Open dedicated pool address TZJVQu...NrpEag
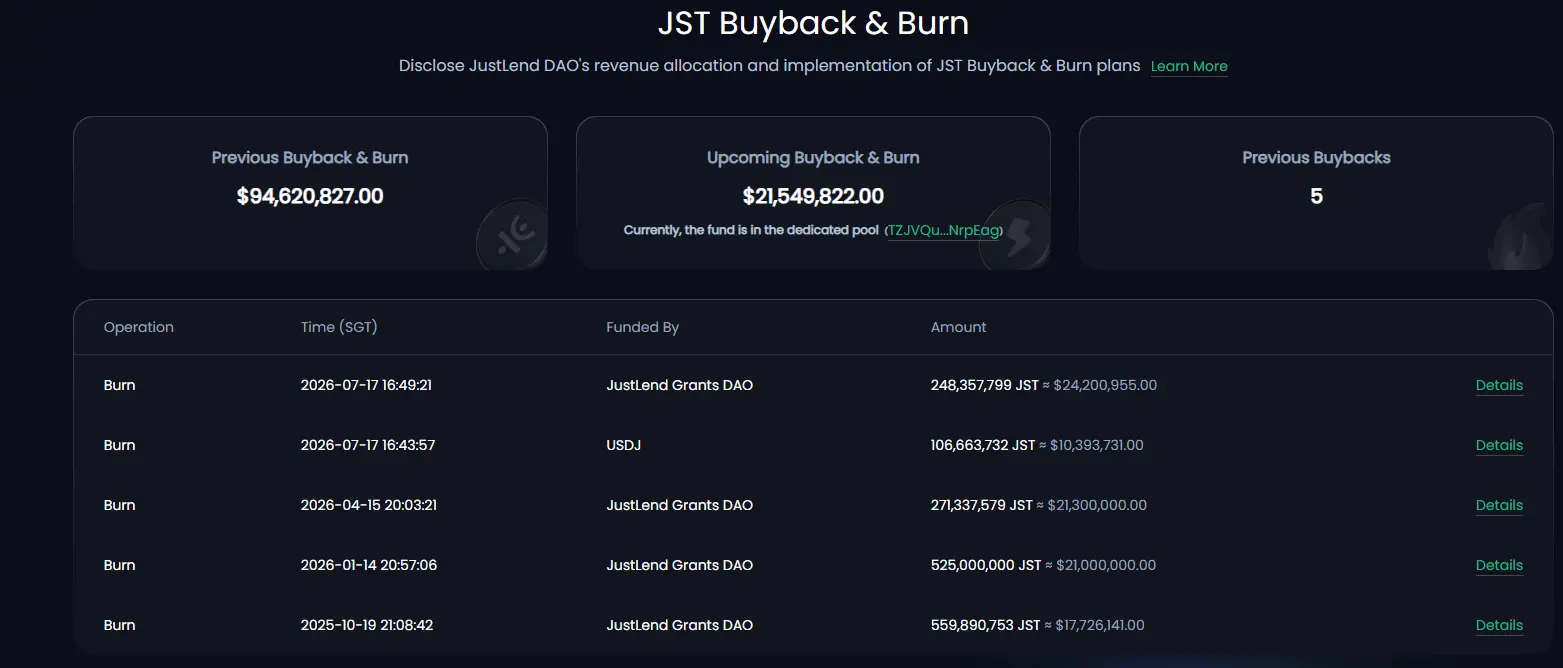 (x=944, y=231)
